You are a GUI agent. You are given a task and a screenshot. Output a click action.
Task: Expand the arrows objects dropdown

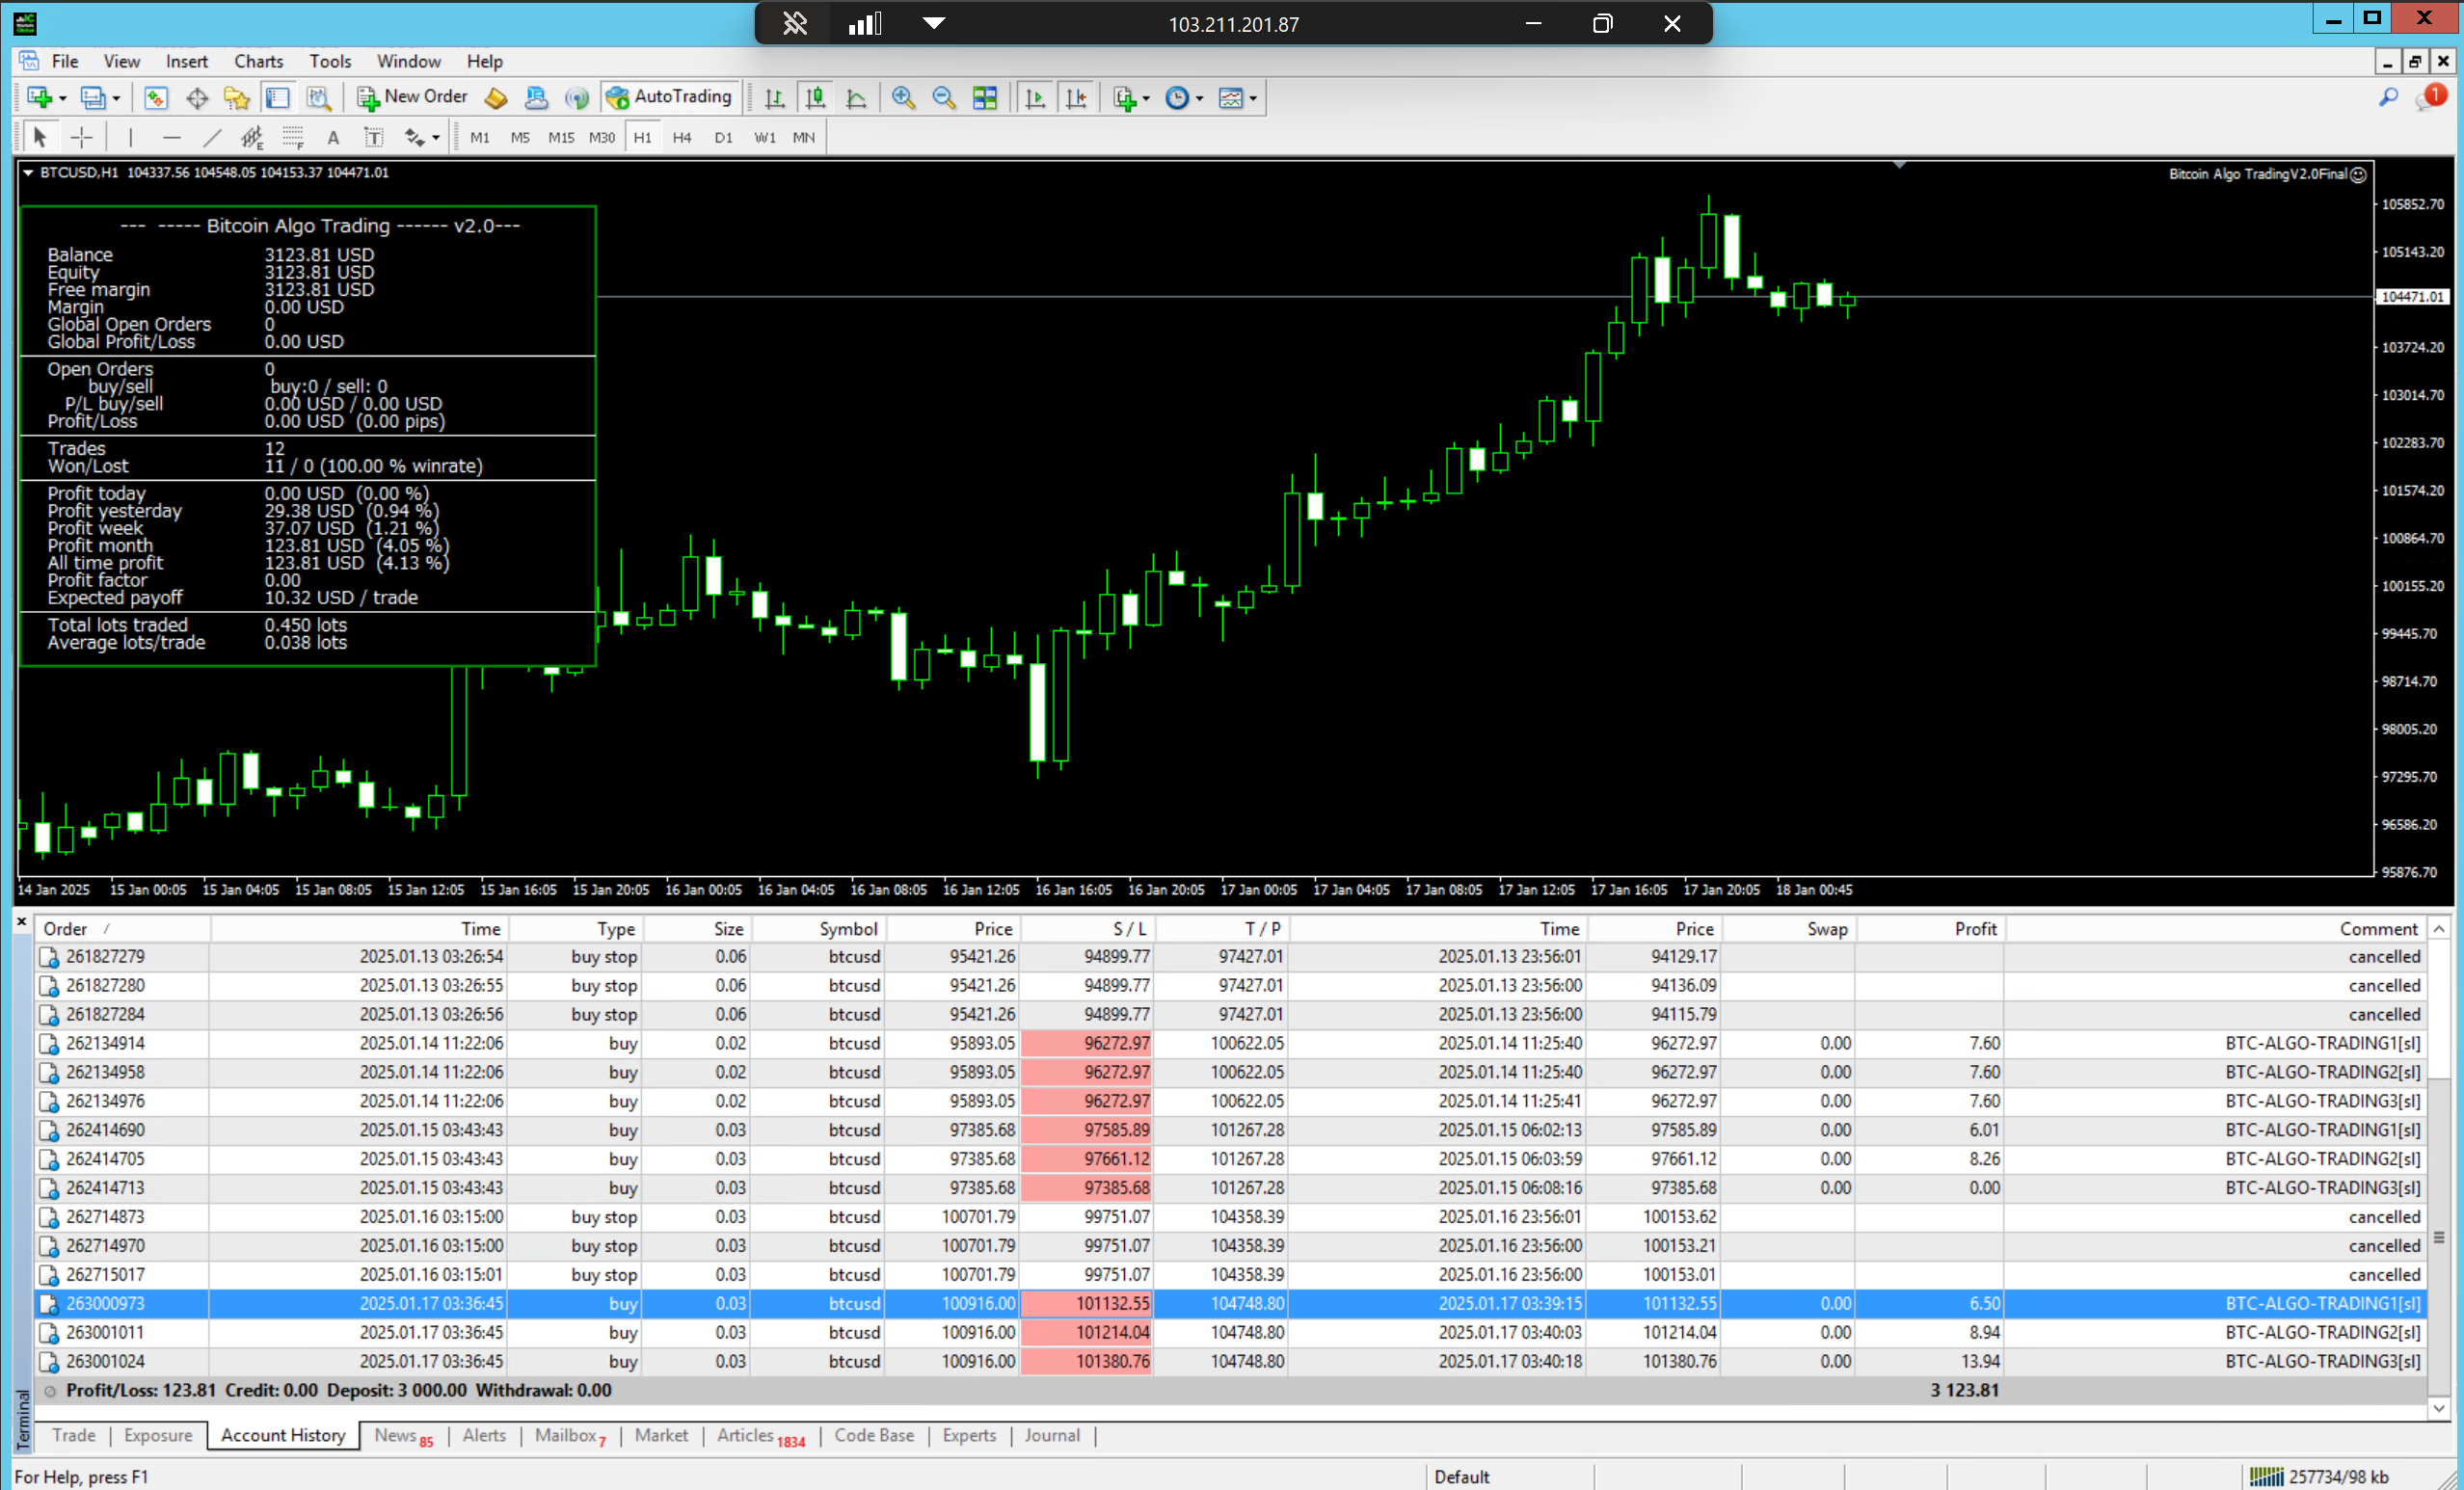coord(436,138)
